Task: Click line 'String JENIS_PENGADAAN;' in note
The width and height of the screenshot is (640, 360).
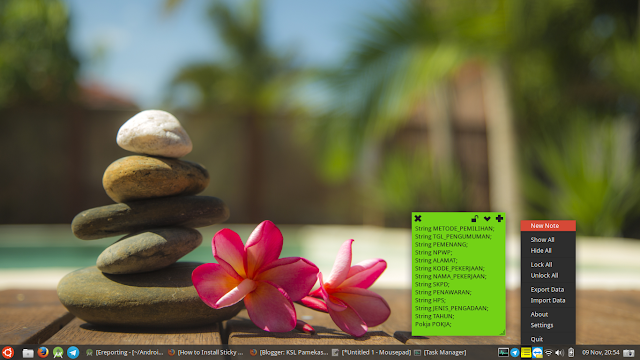Action: 451,308
